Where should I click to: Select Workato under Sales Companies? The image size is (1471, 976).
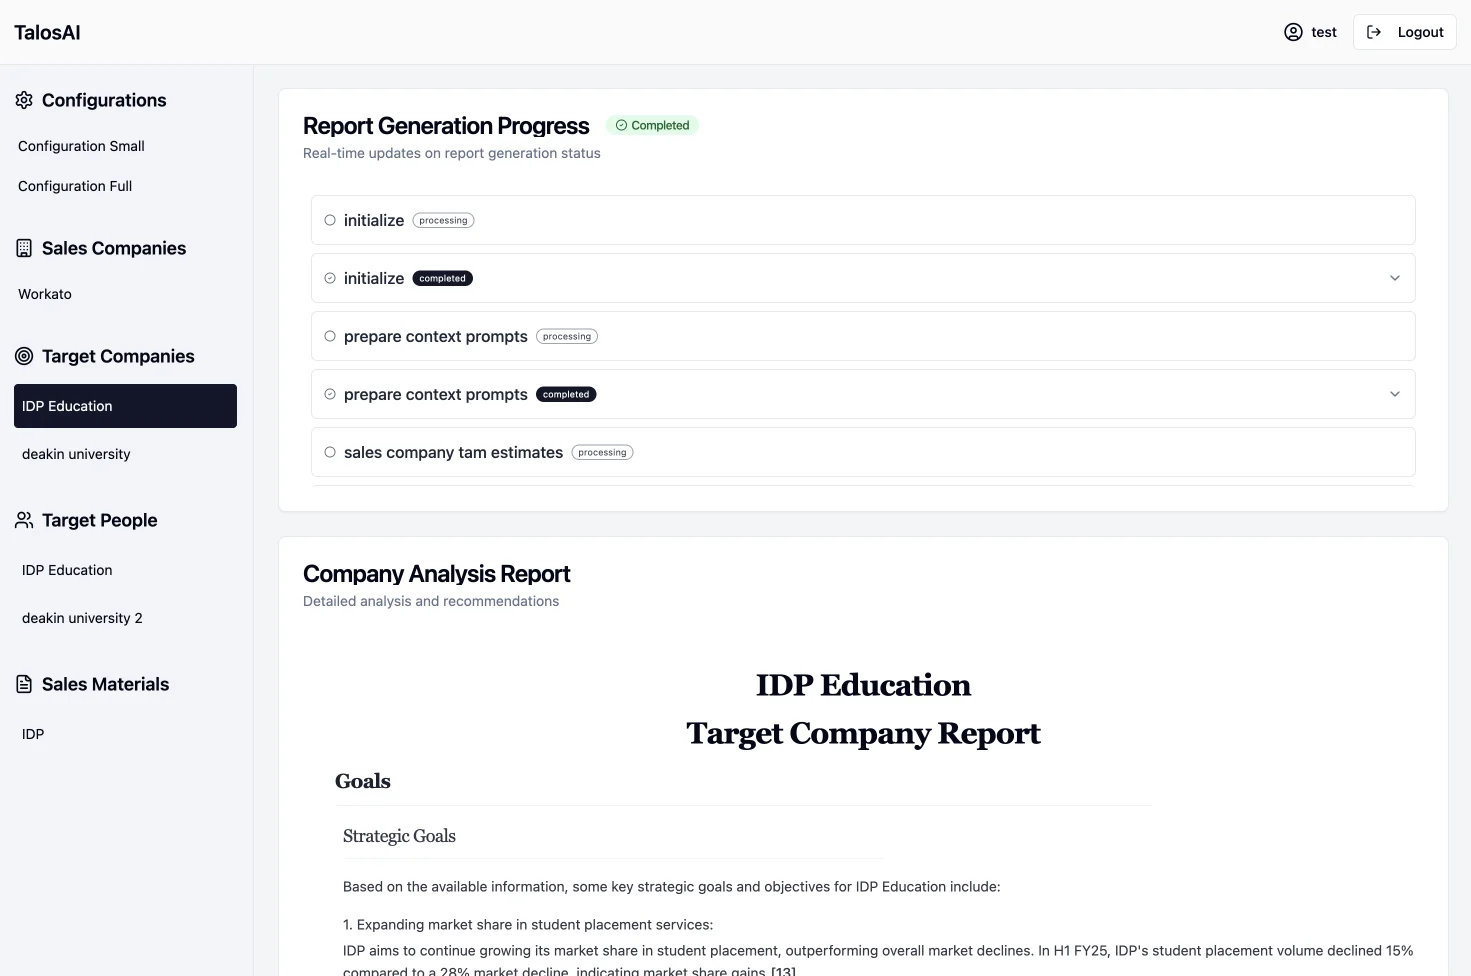pos(45,294)
